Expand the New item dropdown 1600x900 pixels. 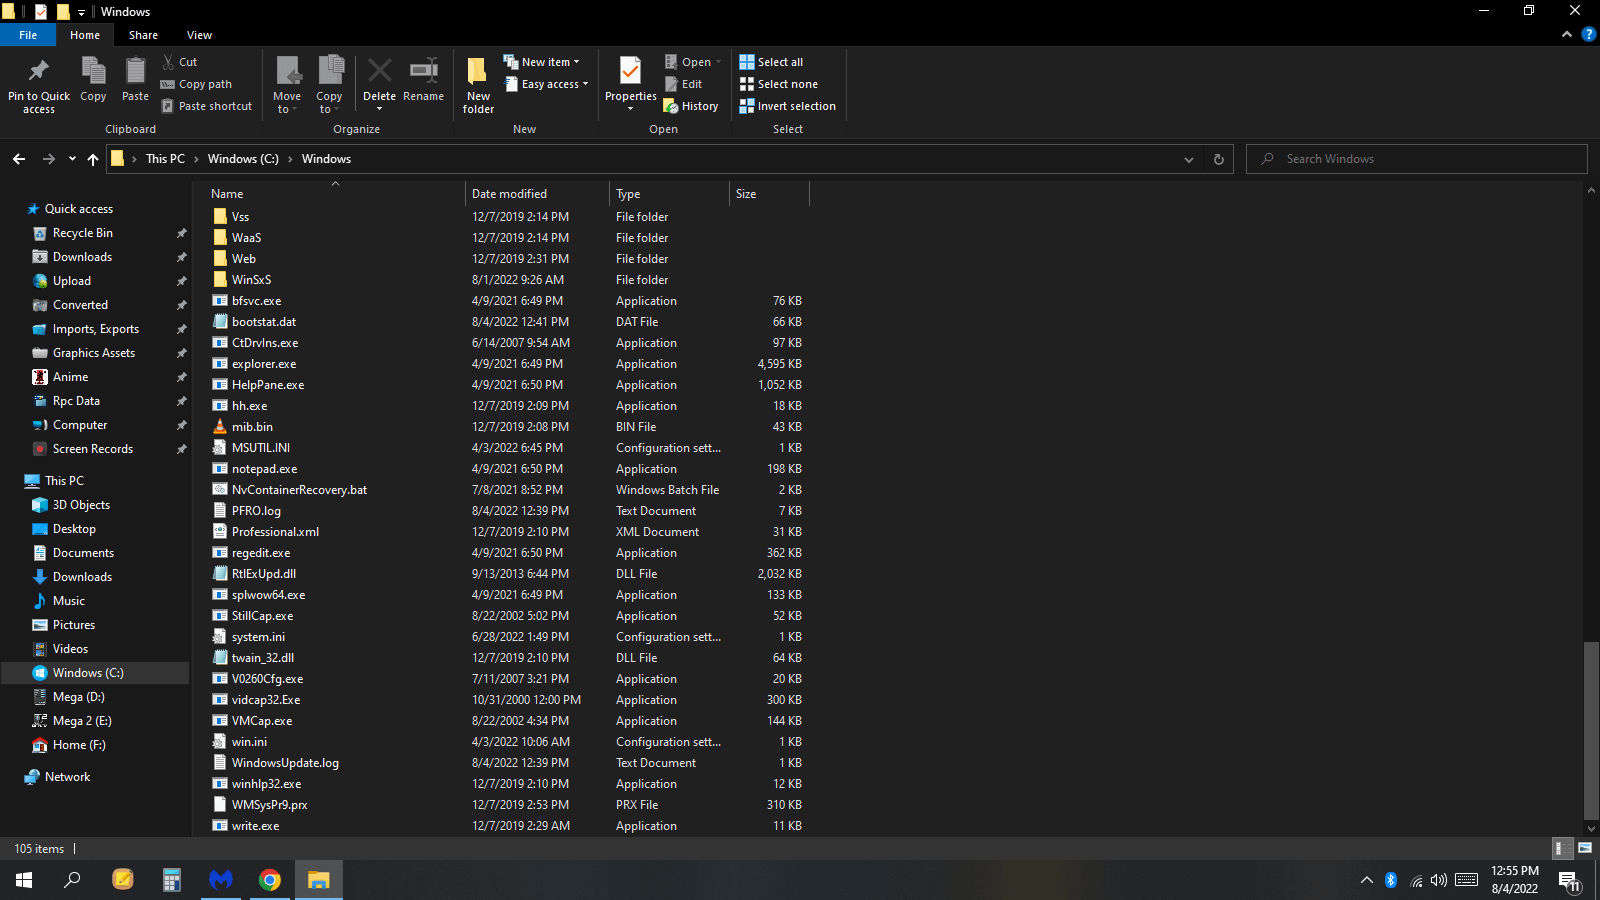pos(541,62)
